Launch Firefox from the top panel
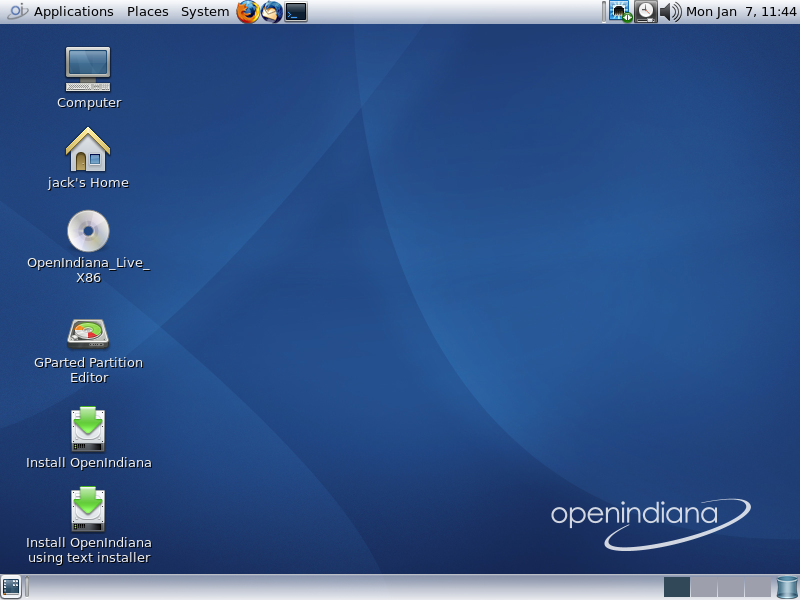800x600 pixels. click(x=247, y=12)
